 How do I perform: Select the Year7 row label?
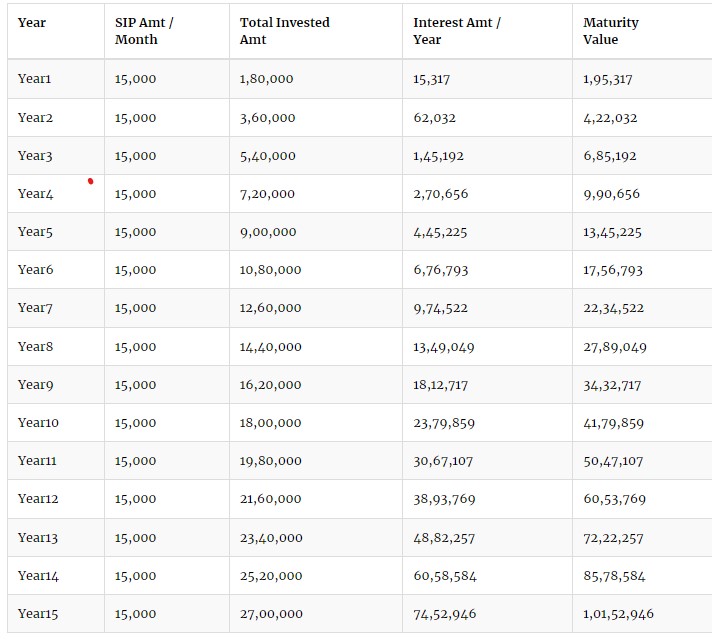pyautogui.click(x=35, y=308)
